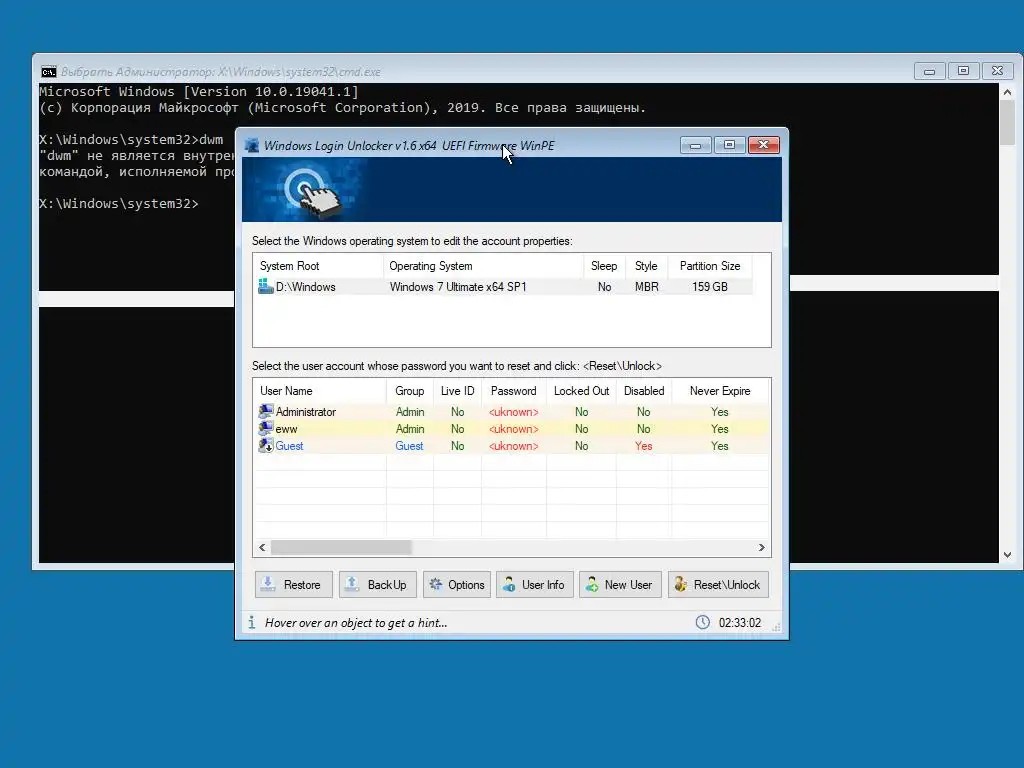
Task: Click the User Name column header
Action: pos(319,391)
